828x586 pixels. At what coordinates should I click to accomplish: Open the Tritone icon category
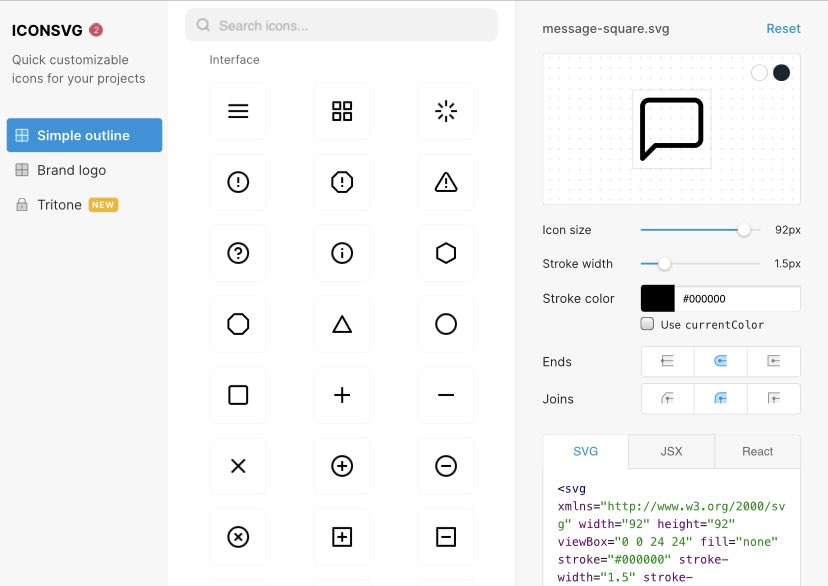coord(62,204)
